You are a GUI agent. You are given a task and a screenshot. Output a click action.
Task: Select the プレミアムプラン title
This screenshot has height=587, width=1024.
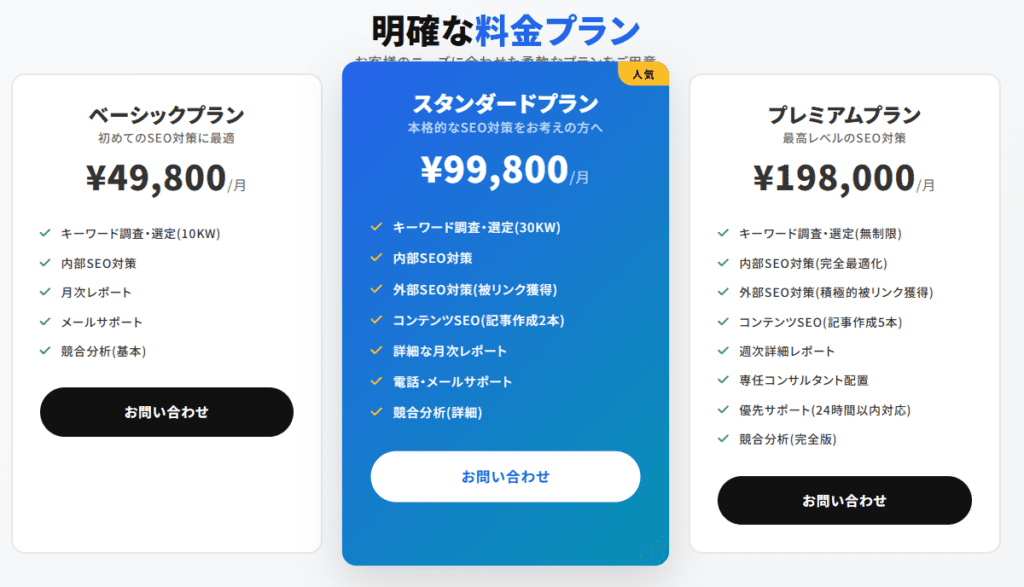844,115
